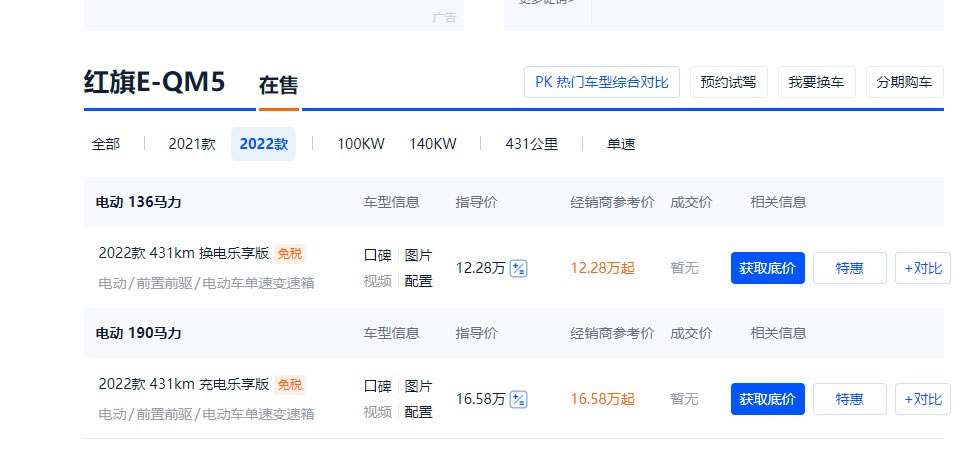The height and width of the screenshot is (466, 975).
Task: Click 特惠 for 换电乐享版 row
Action: point(850,268)
